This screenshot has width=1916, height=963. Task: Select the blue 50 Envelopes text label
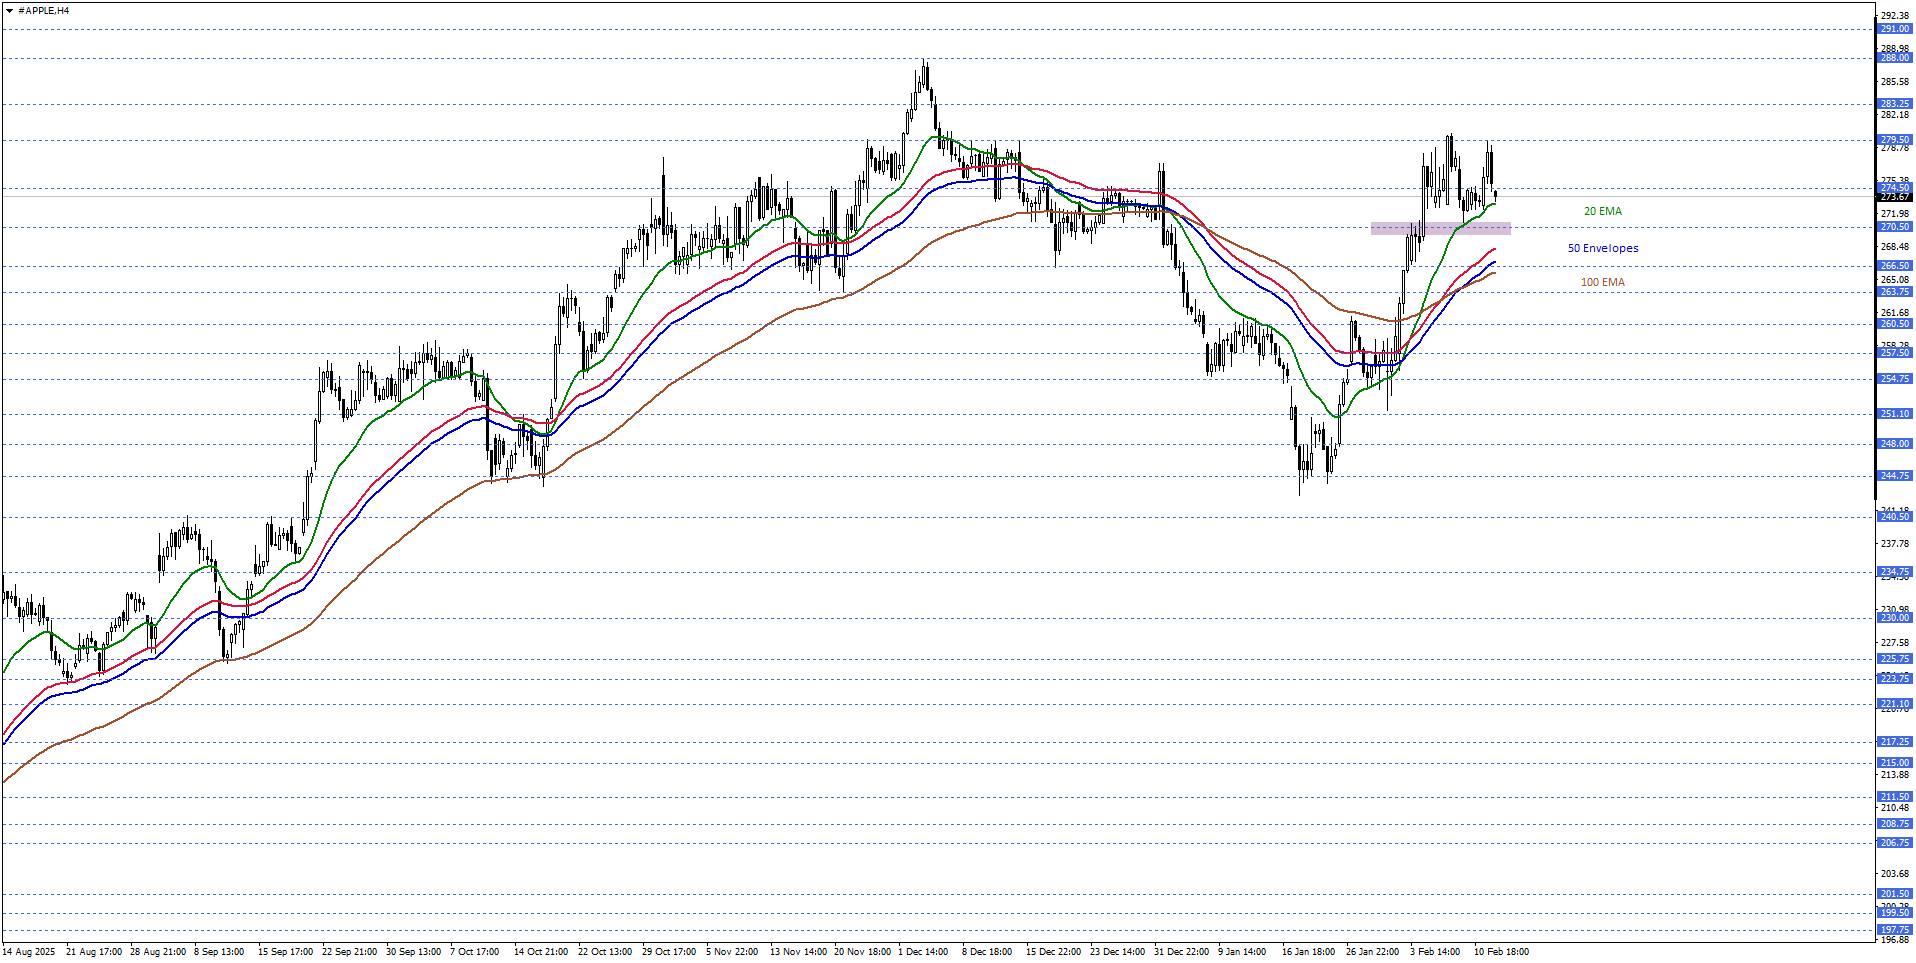pos(1602,249)
